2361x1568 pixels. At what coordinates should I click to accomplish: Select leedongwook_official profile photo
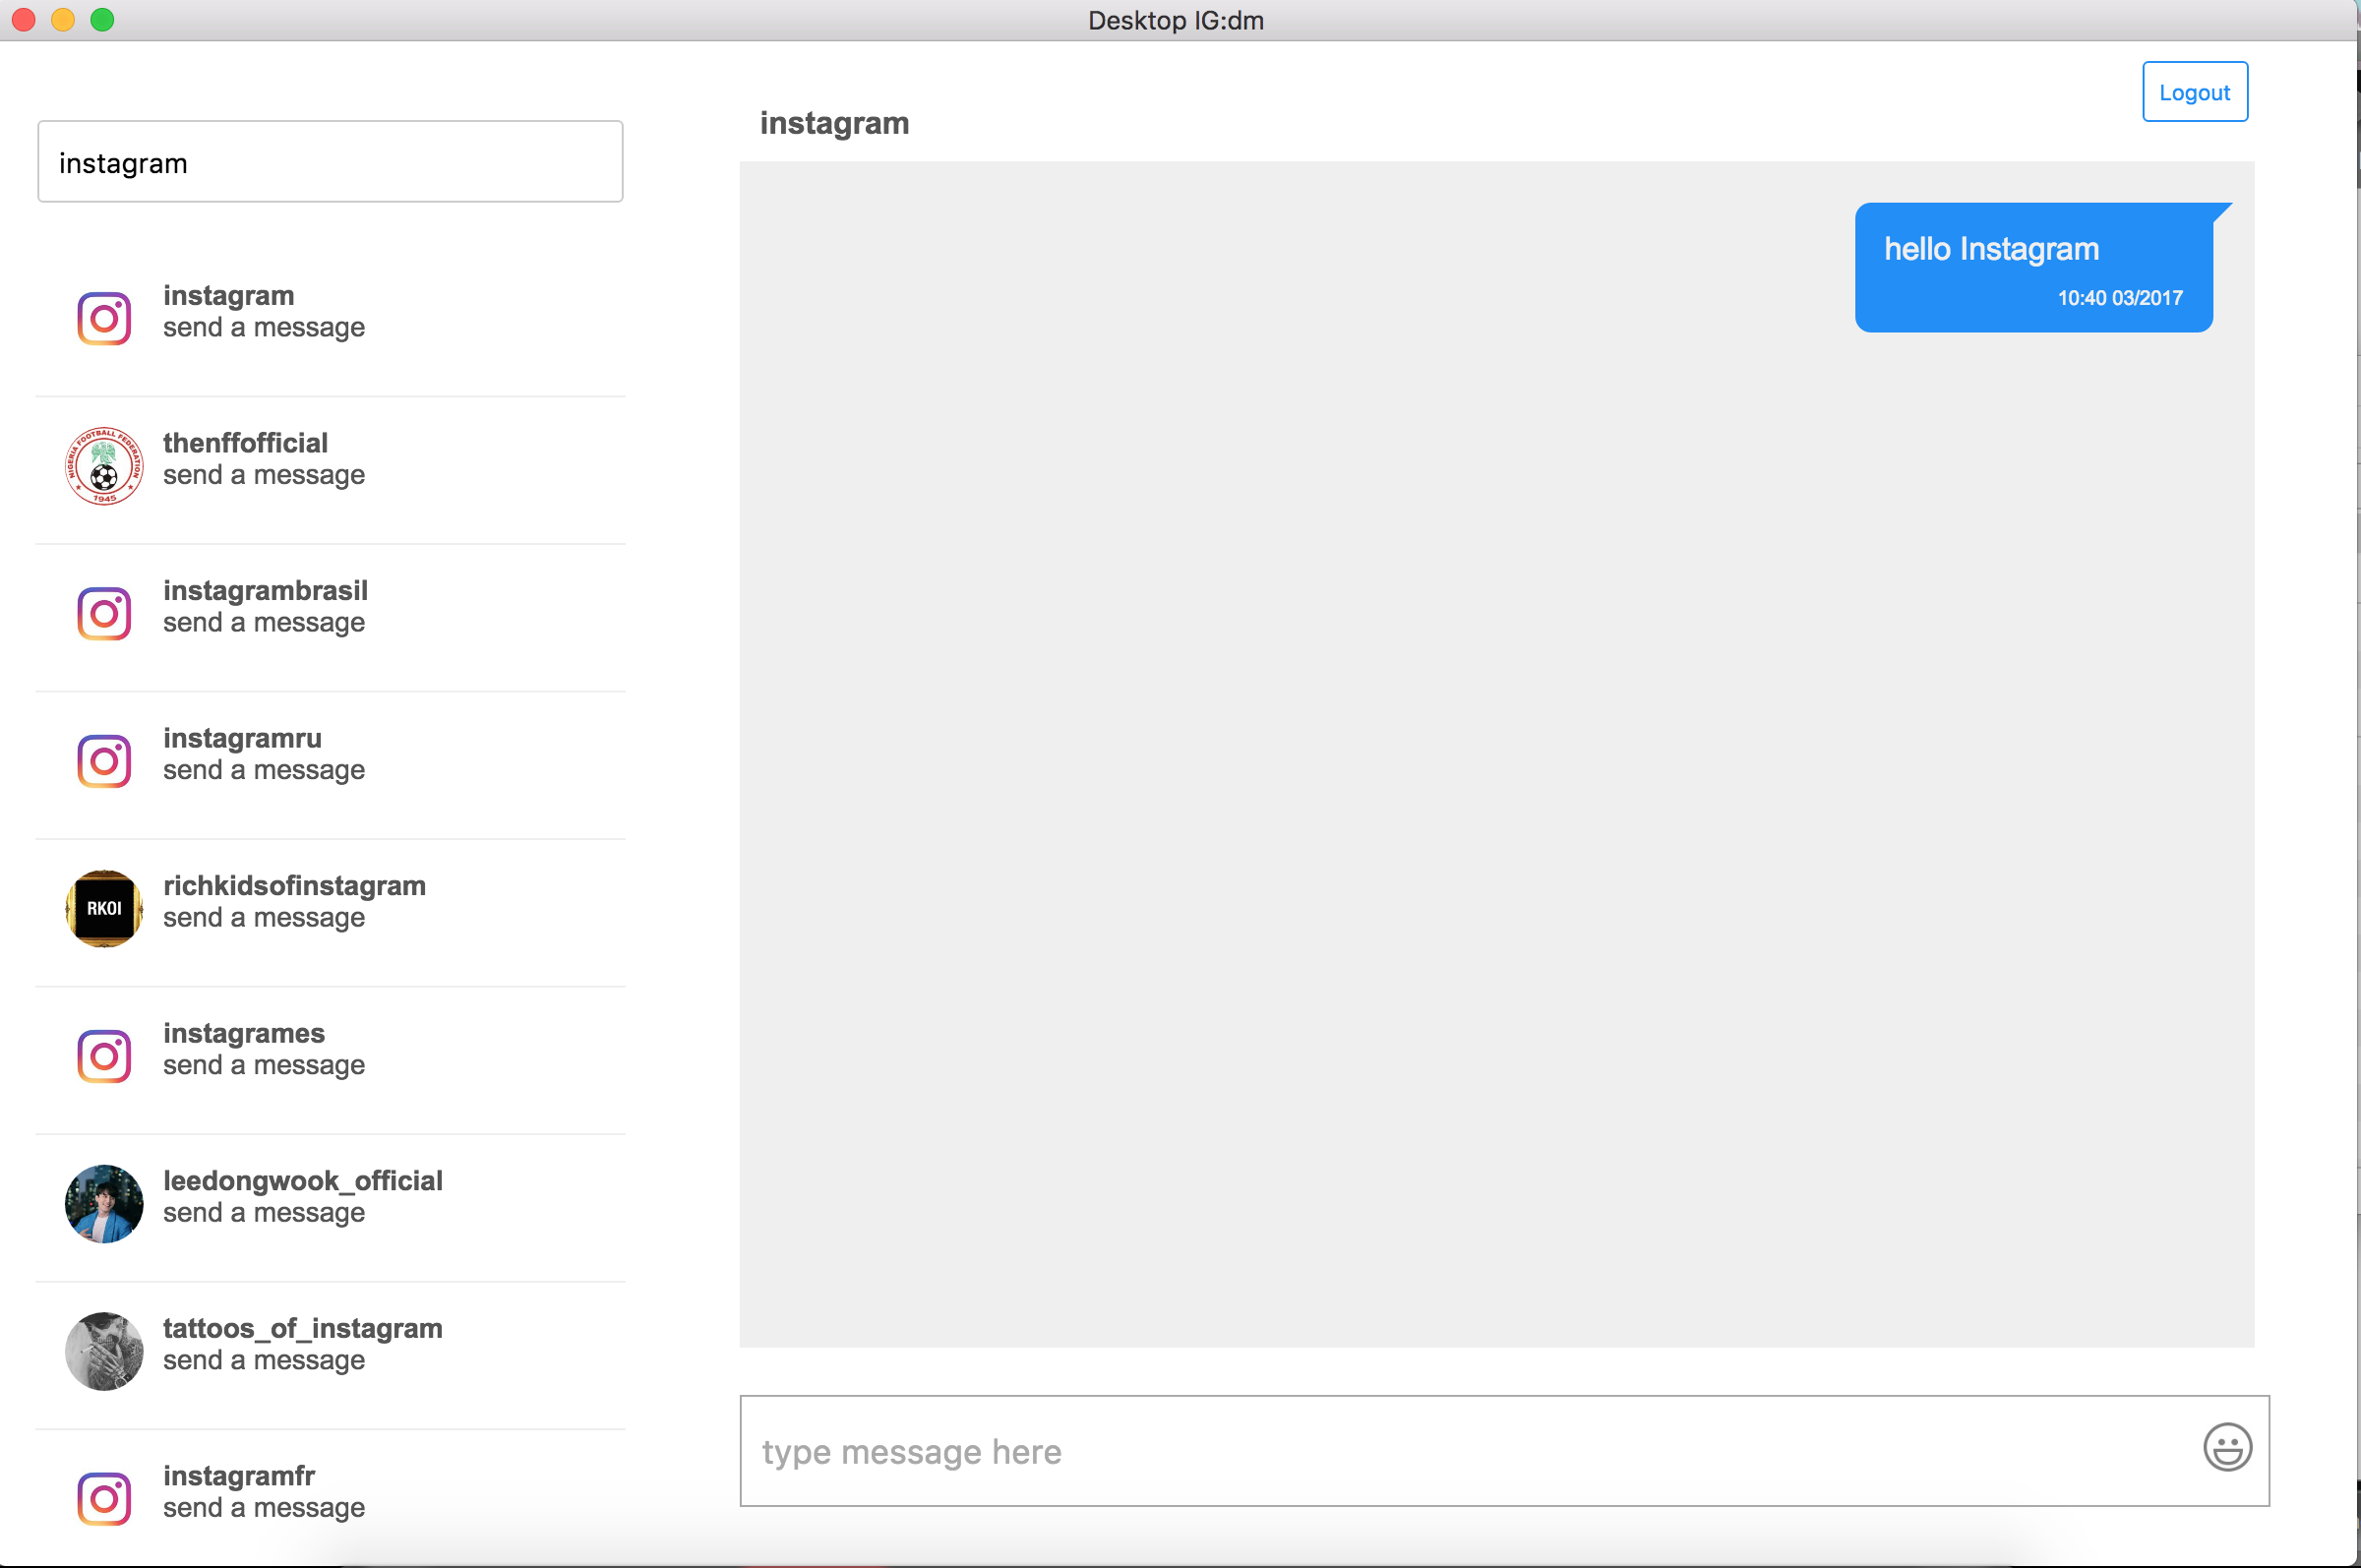point(104,1203)
